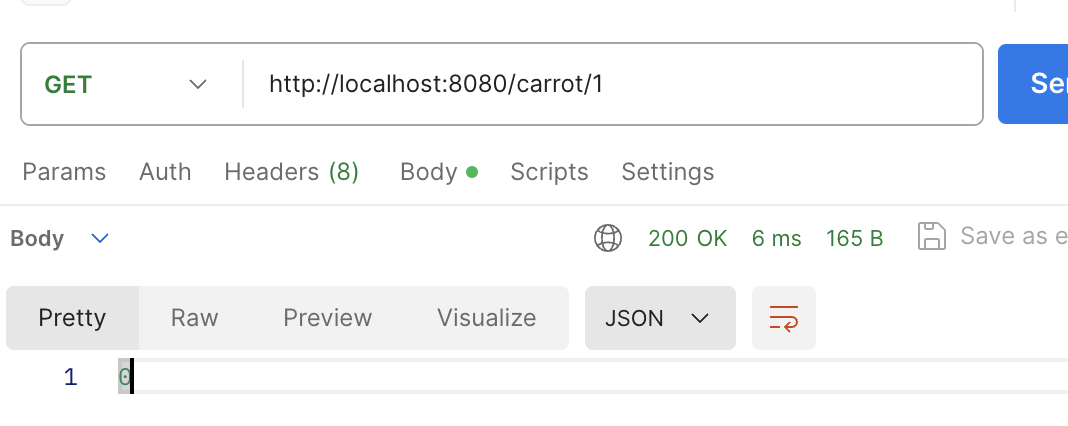Go to the Scripts tab
Screen dimensions: 1068x426
(549, 172)
